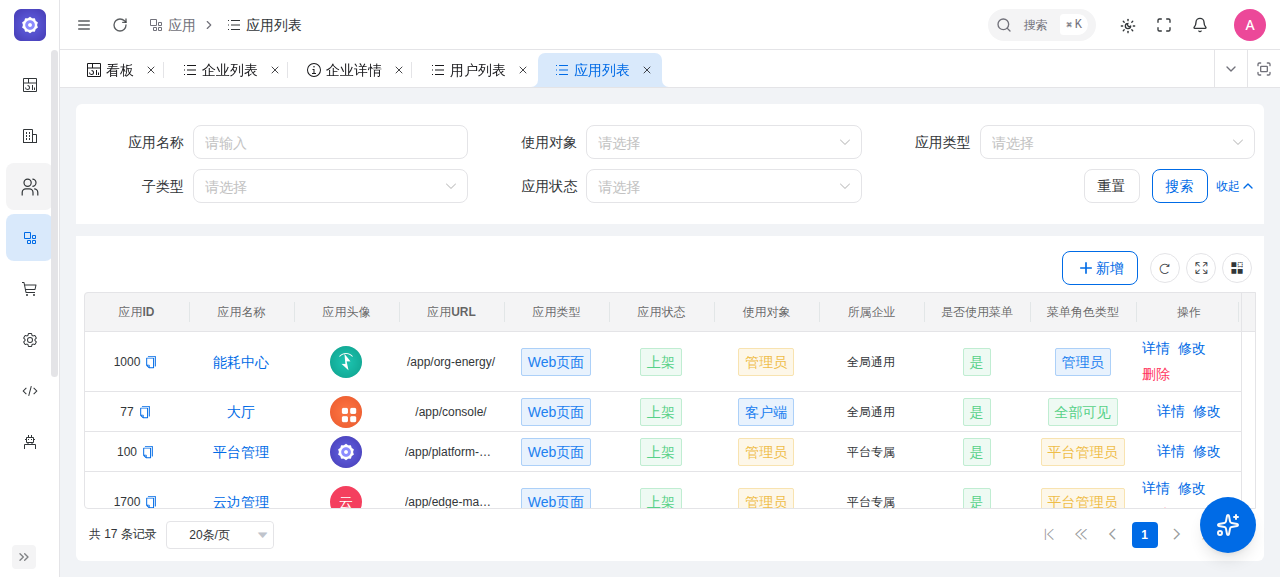Open page size 20条/页 dropdown
1280x577 pixels.
(x=220, y=535)
